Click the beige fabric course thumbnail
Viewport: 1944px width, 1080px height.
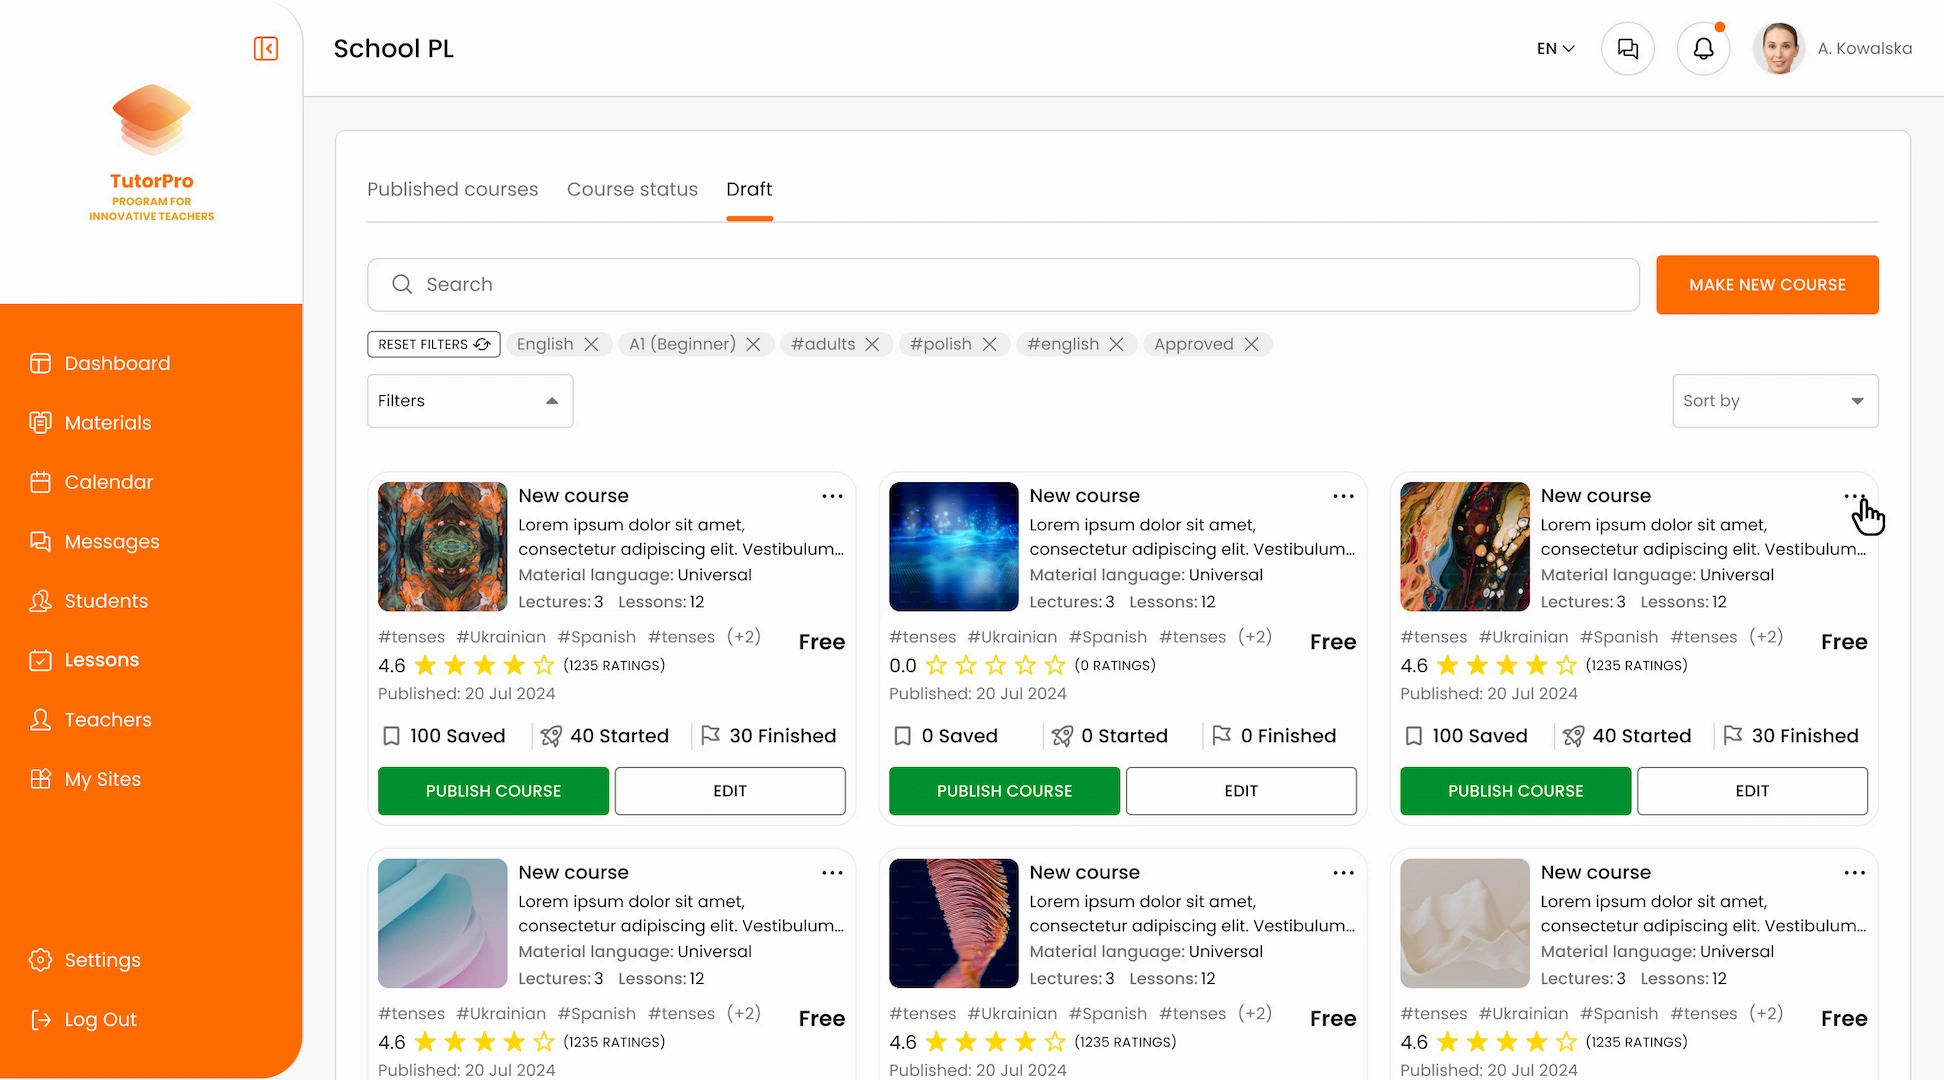[x=1465, y=923]
